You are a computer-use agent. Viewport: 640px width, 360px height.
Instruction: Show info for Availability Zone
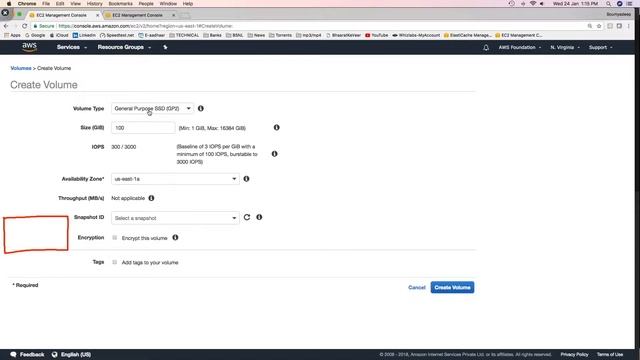pyautogui.click(x=247, y=179)
